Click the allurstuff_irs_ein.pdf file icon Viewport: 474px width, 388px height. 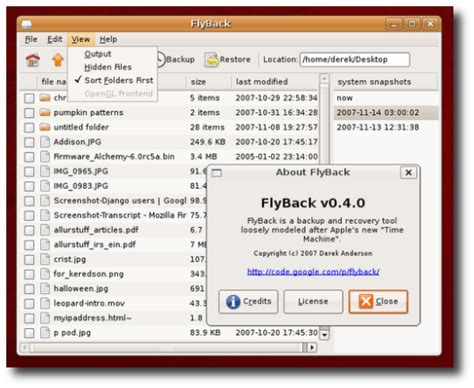[45, 244]
